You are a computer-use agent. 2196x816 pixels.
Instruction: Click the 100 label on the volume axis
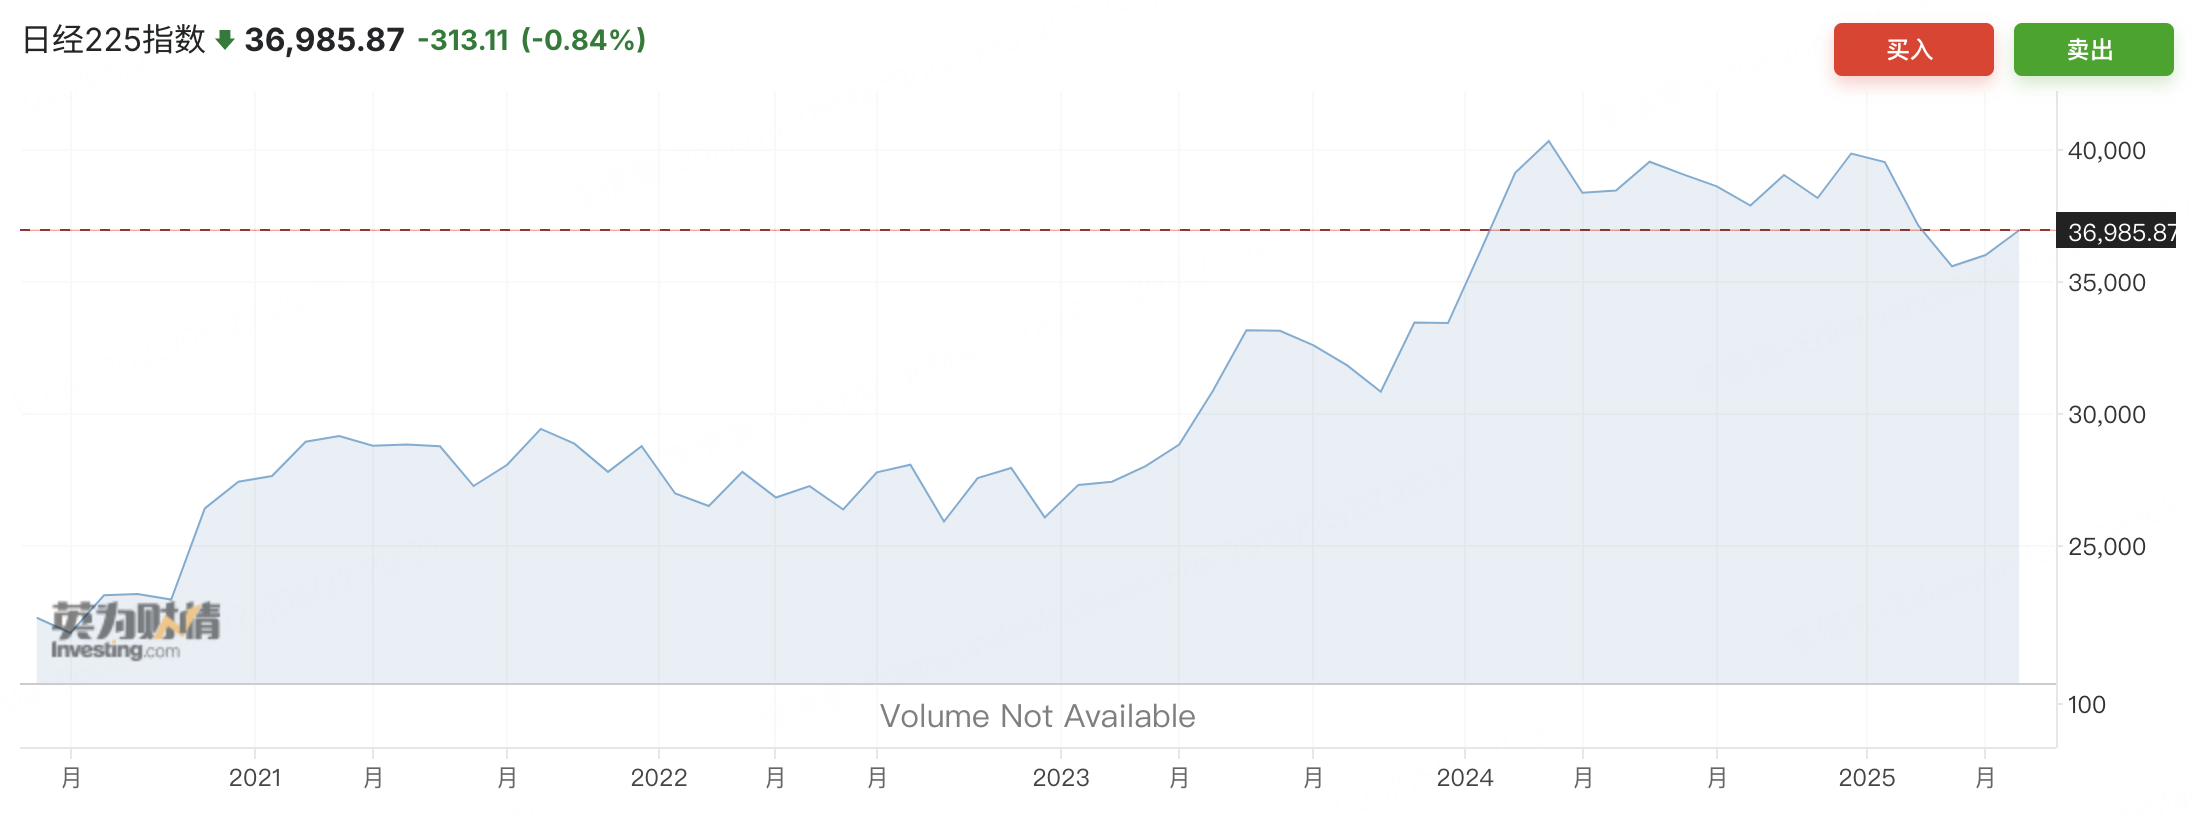coord(2087,705)
